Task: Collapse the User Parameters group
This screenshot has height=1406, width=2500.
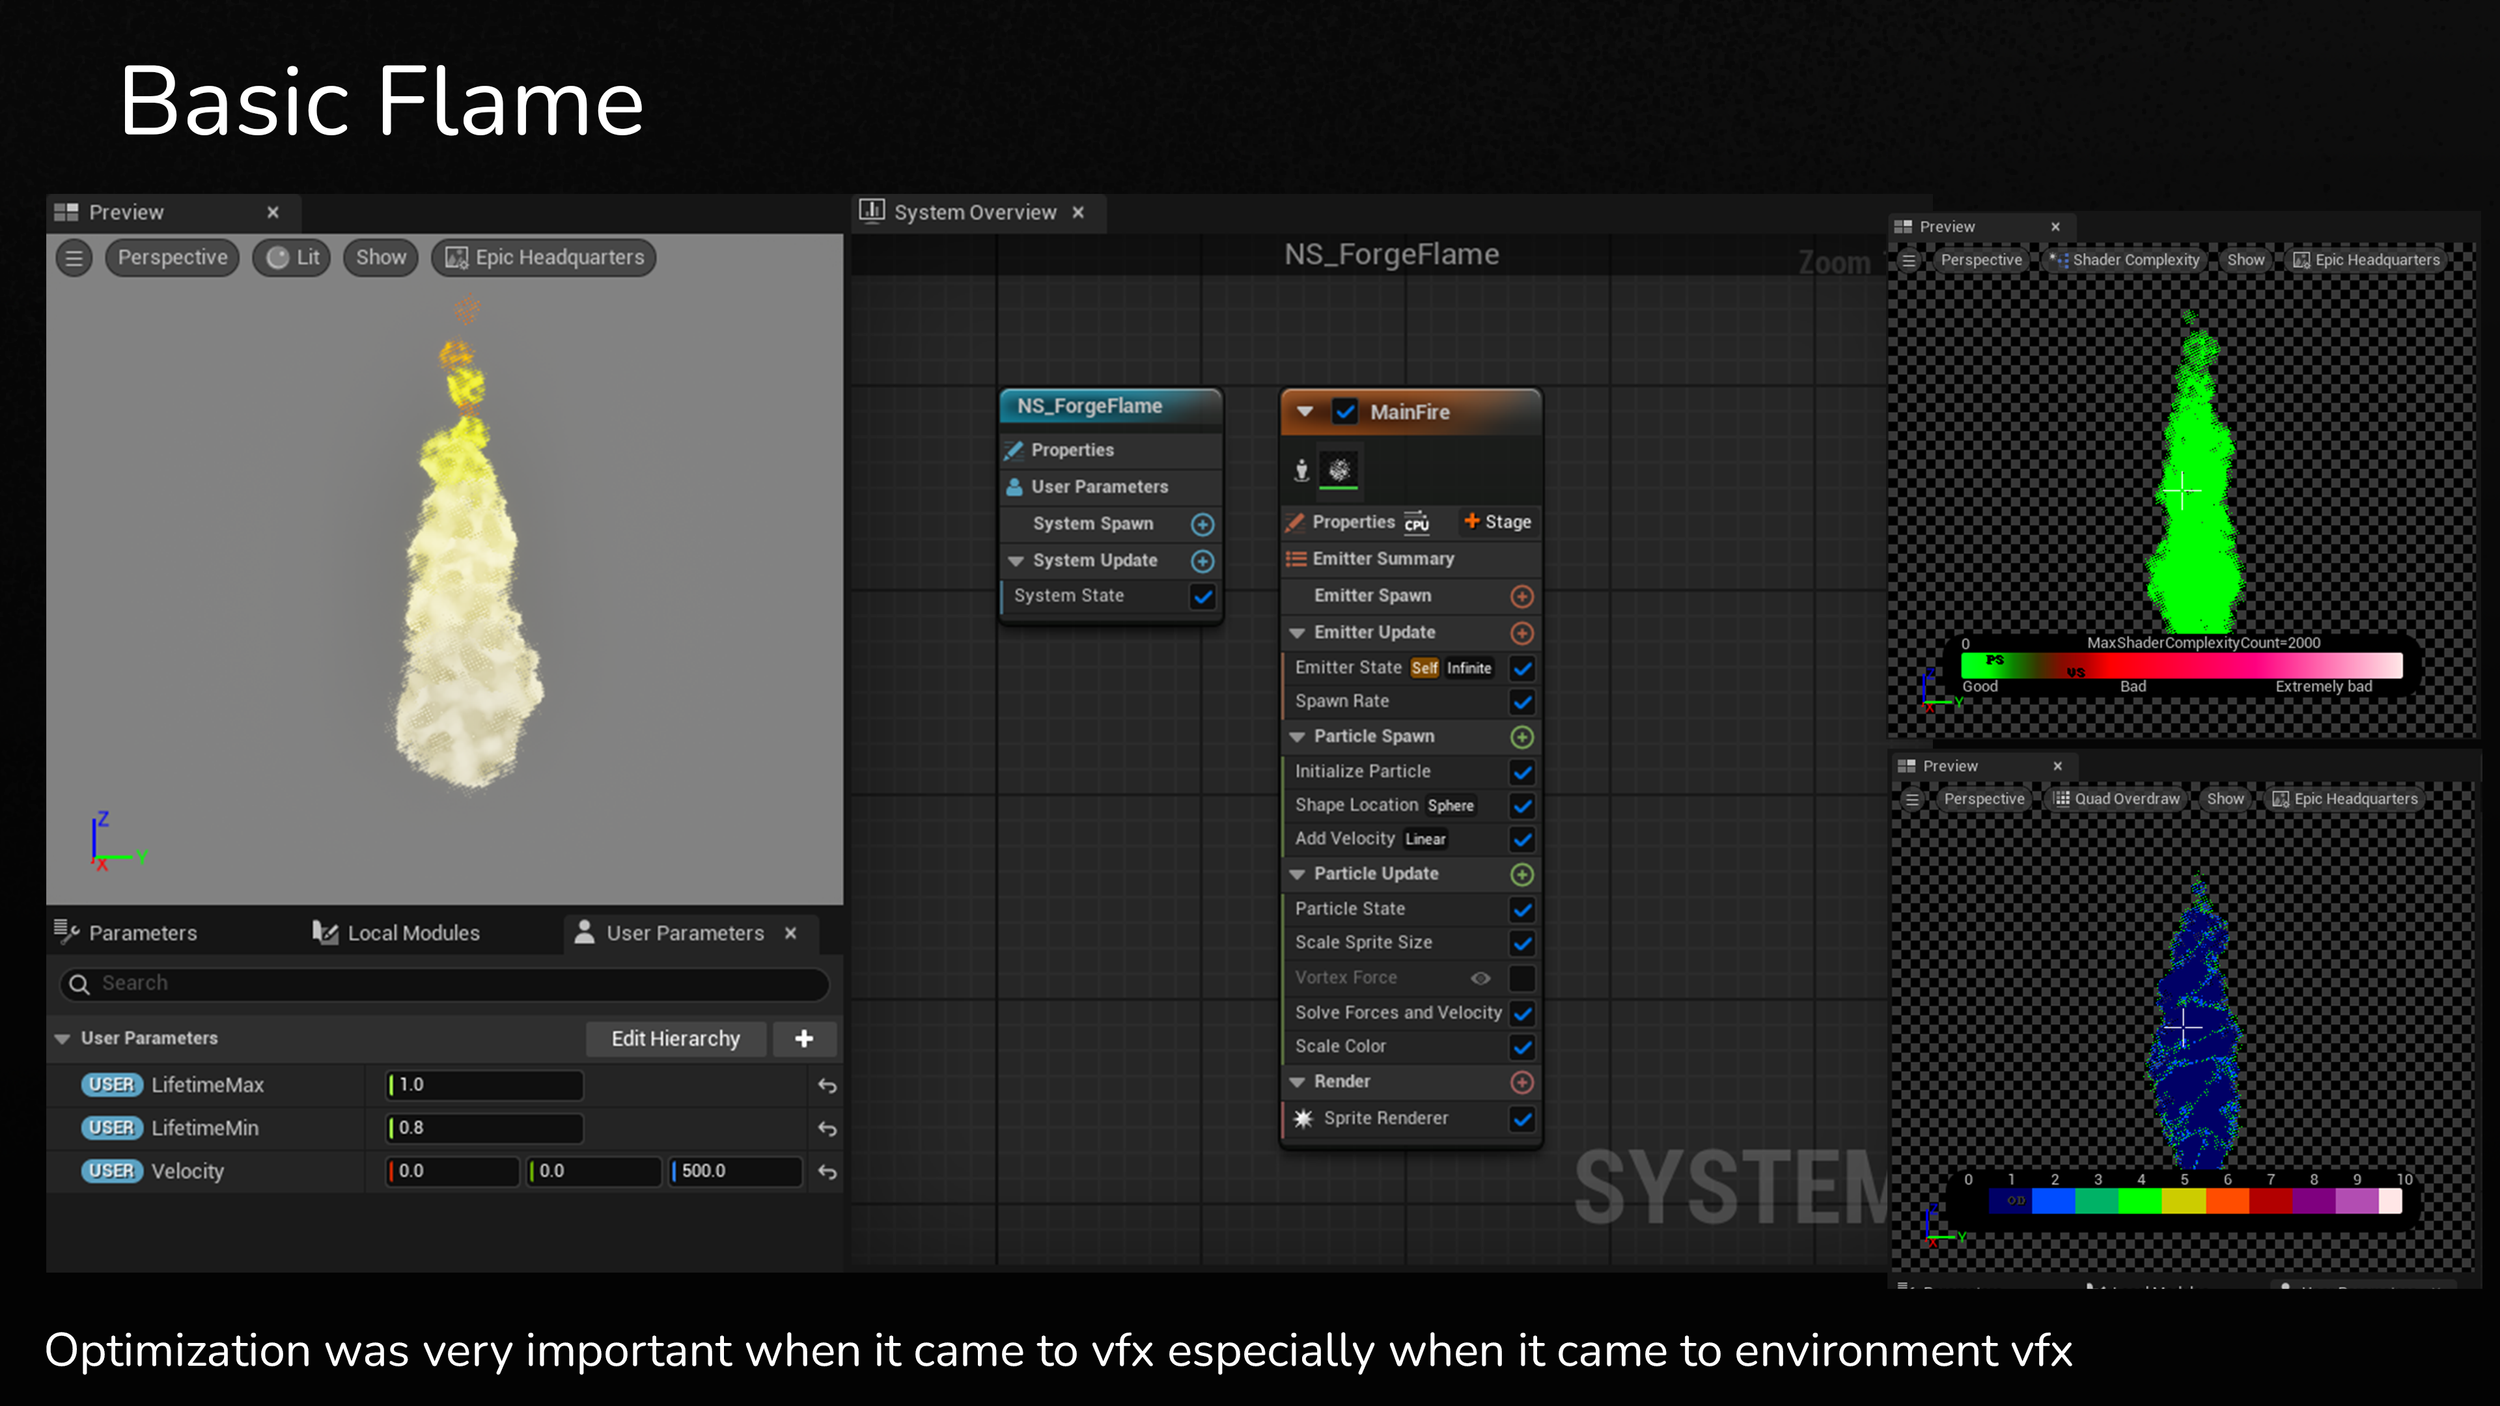Action: [x=62, y=1039]
